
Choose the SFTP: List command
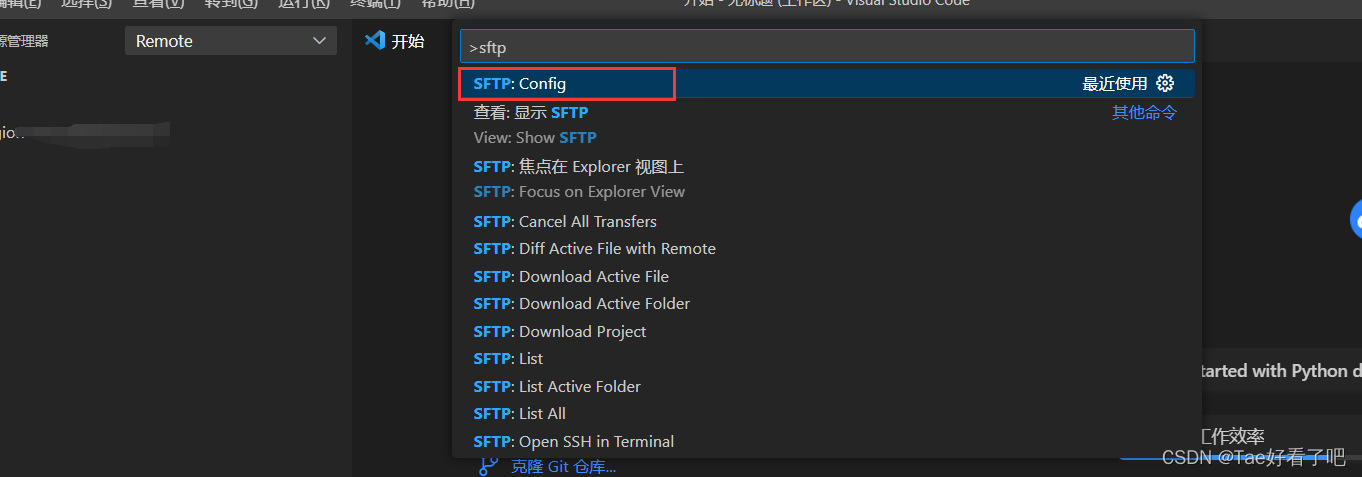(x=508, y=359)
